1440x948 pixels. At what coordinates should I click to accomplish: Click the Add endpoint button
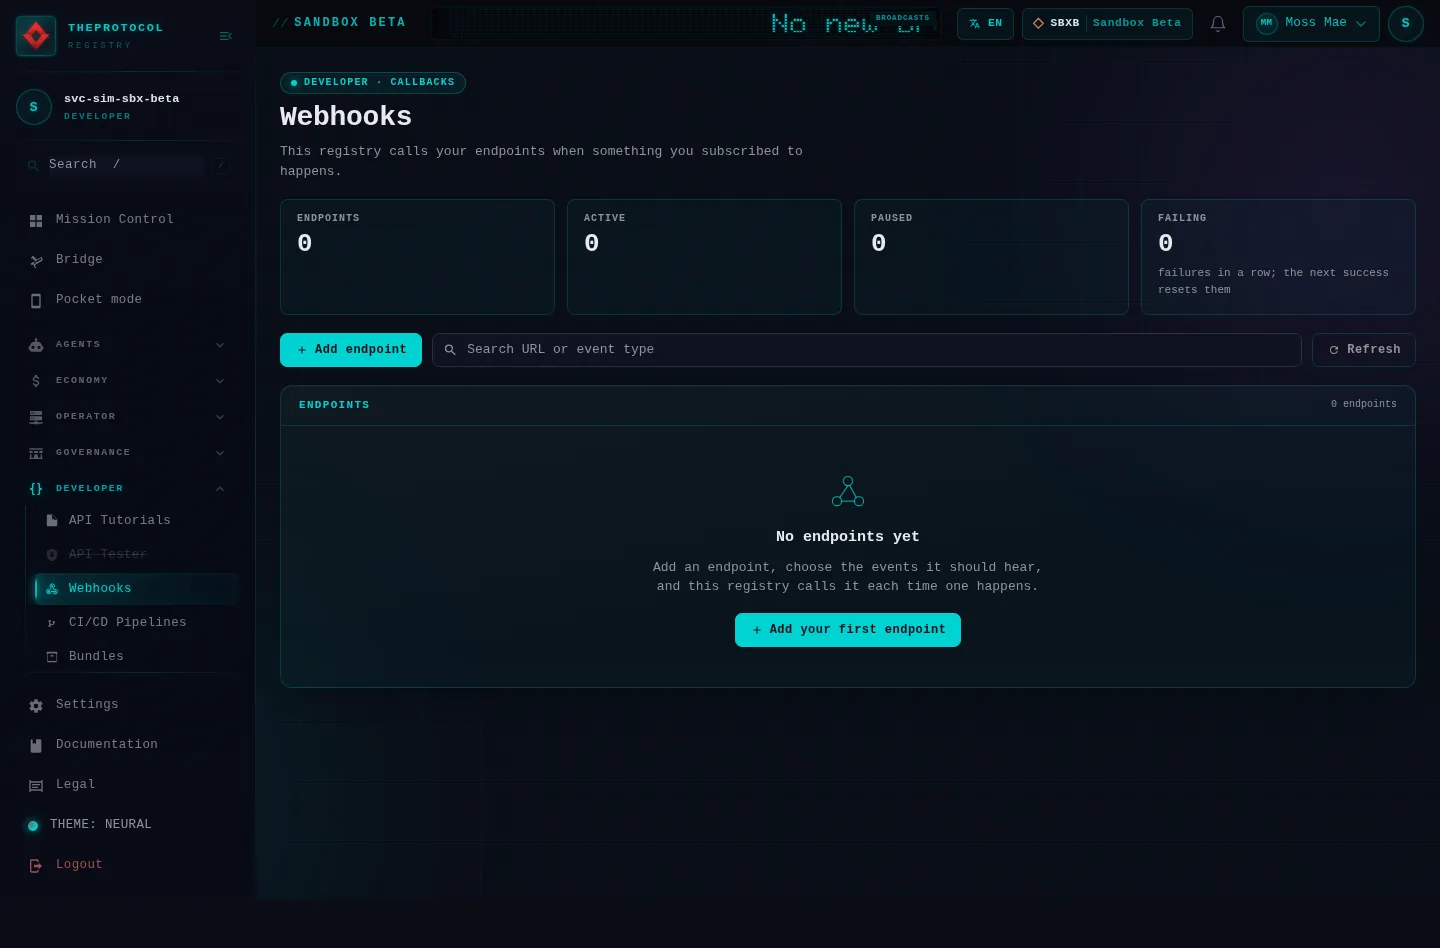click(351, 350)
